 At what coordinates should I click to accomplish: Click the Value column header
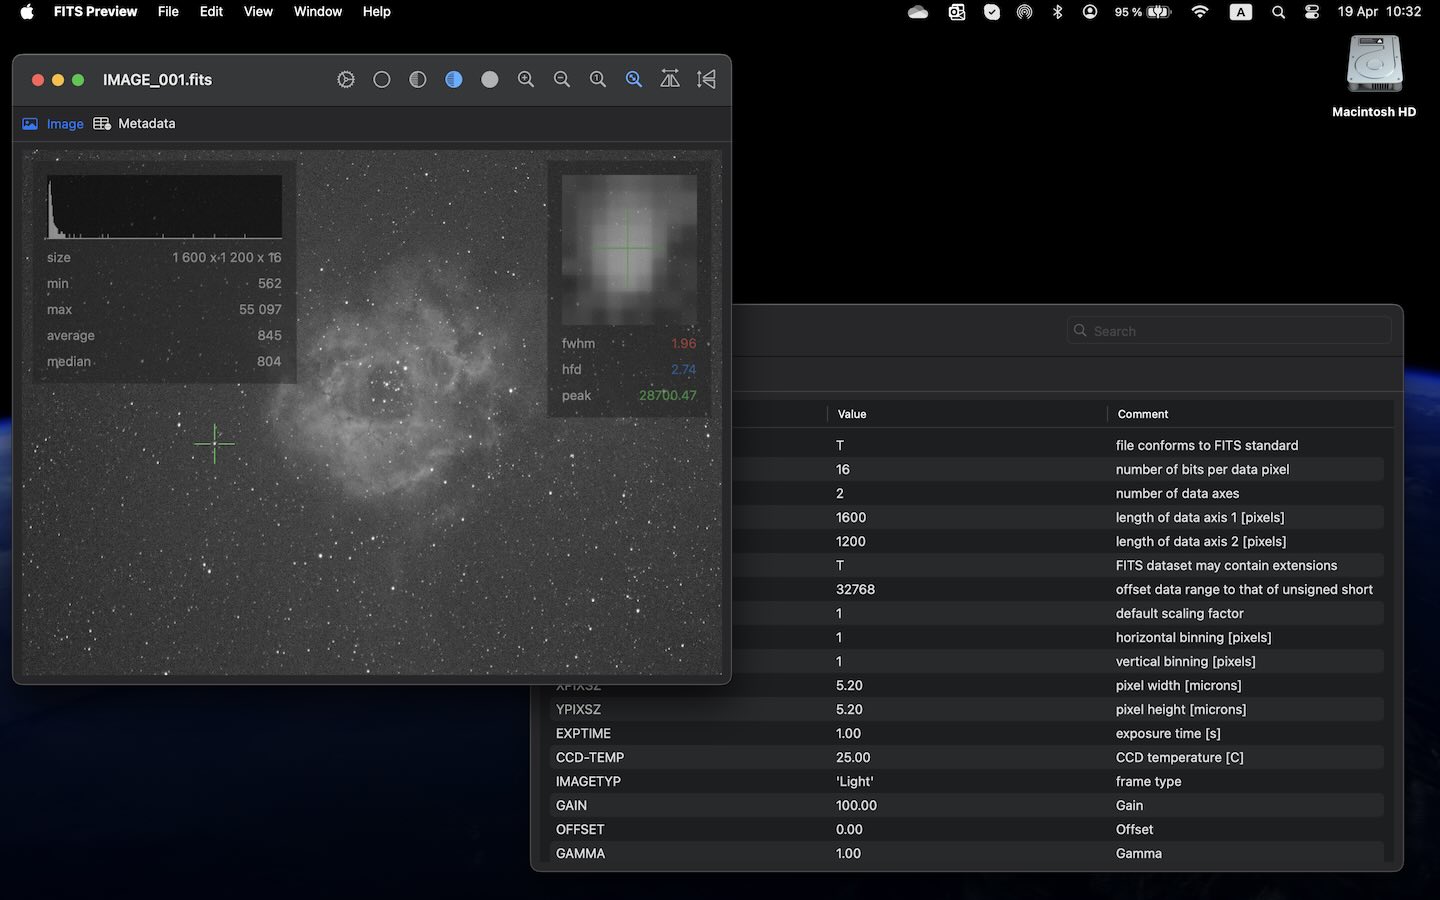[x=852, y=414]
